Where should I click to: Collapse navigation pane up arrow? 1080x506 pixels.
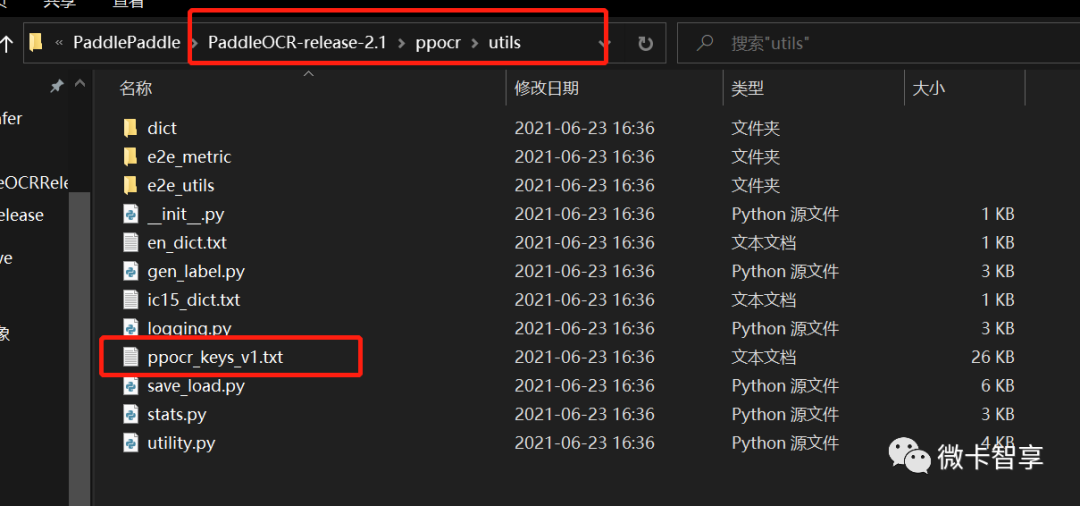click(x=79, y=85)
